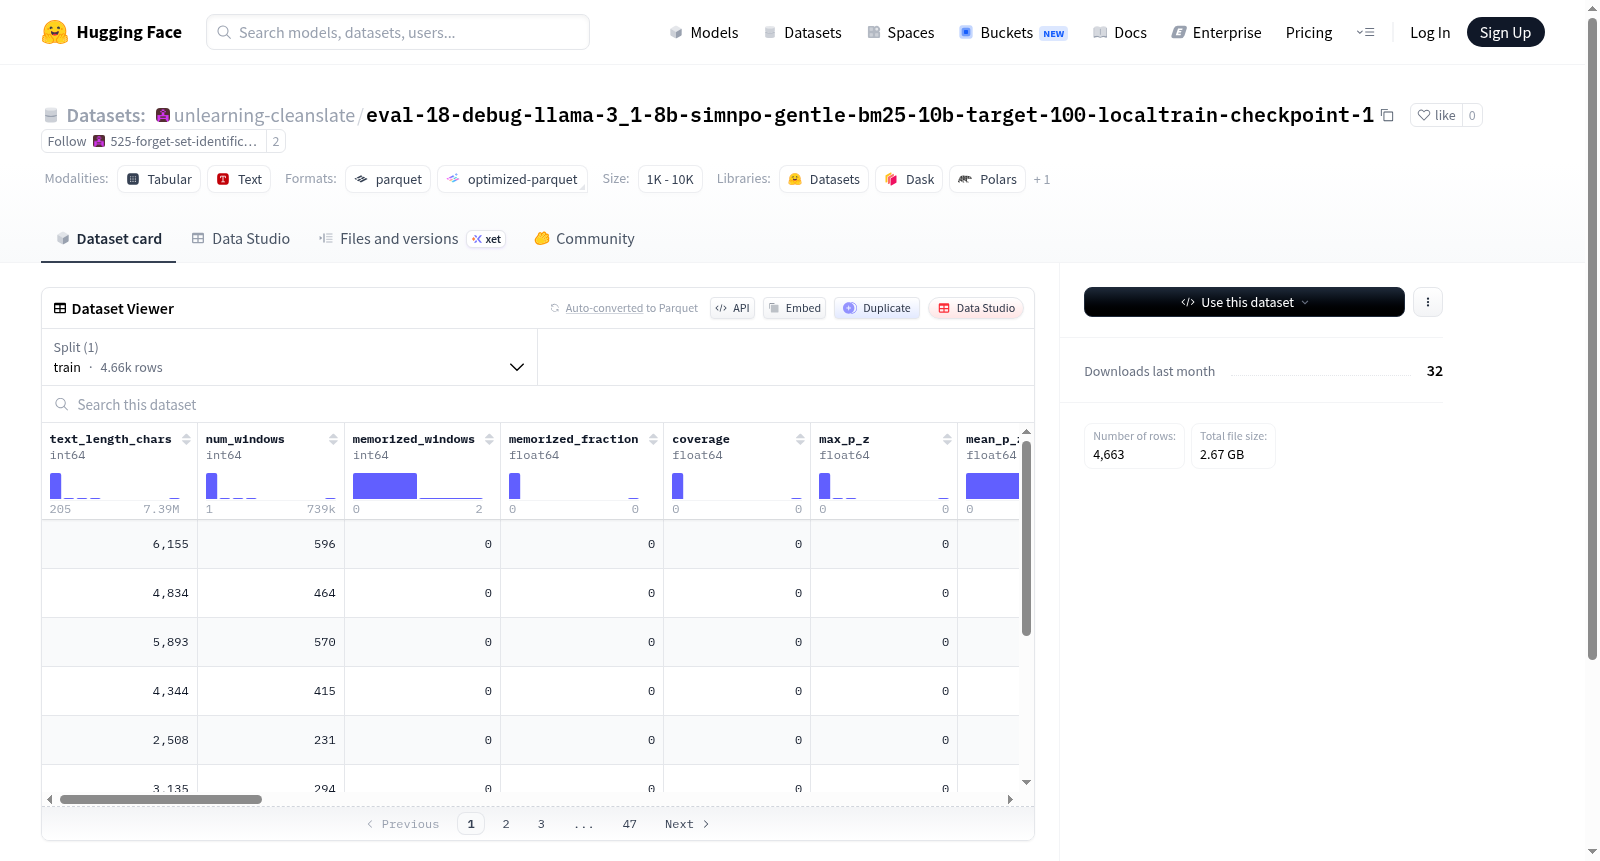
Task: Click the table vertical scrollbar thumb
Action: click(1026, 538)
